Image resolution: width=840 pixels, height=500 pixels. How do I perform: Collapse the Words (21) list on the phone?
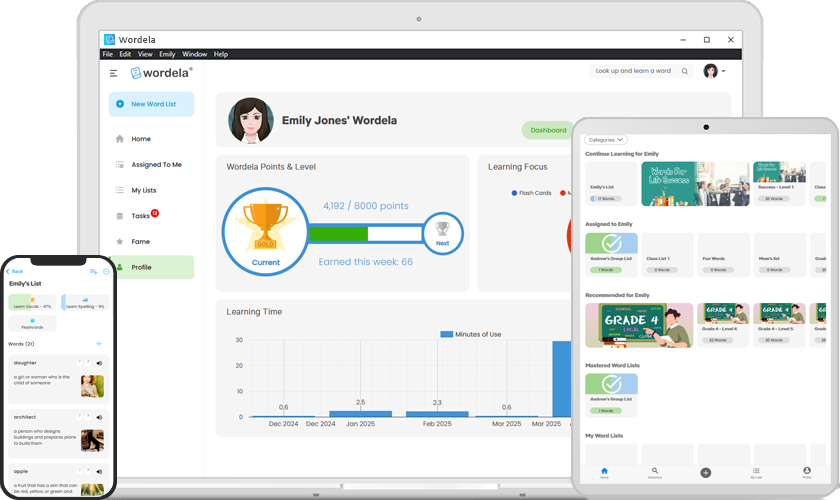(99, 344)
